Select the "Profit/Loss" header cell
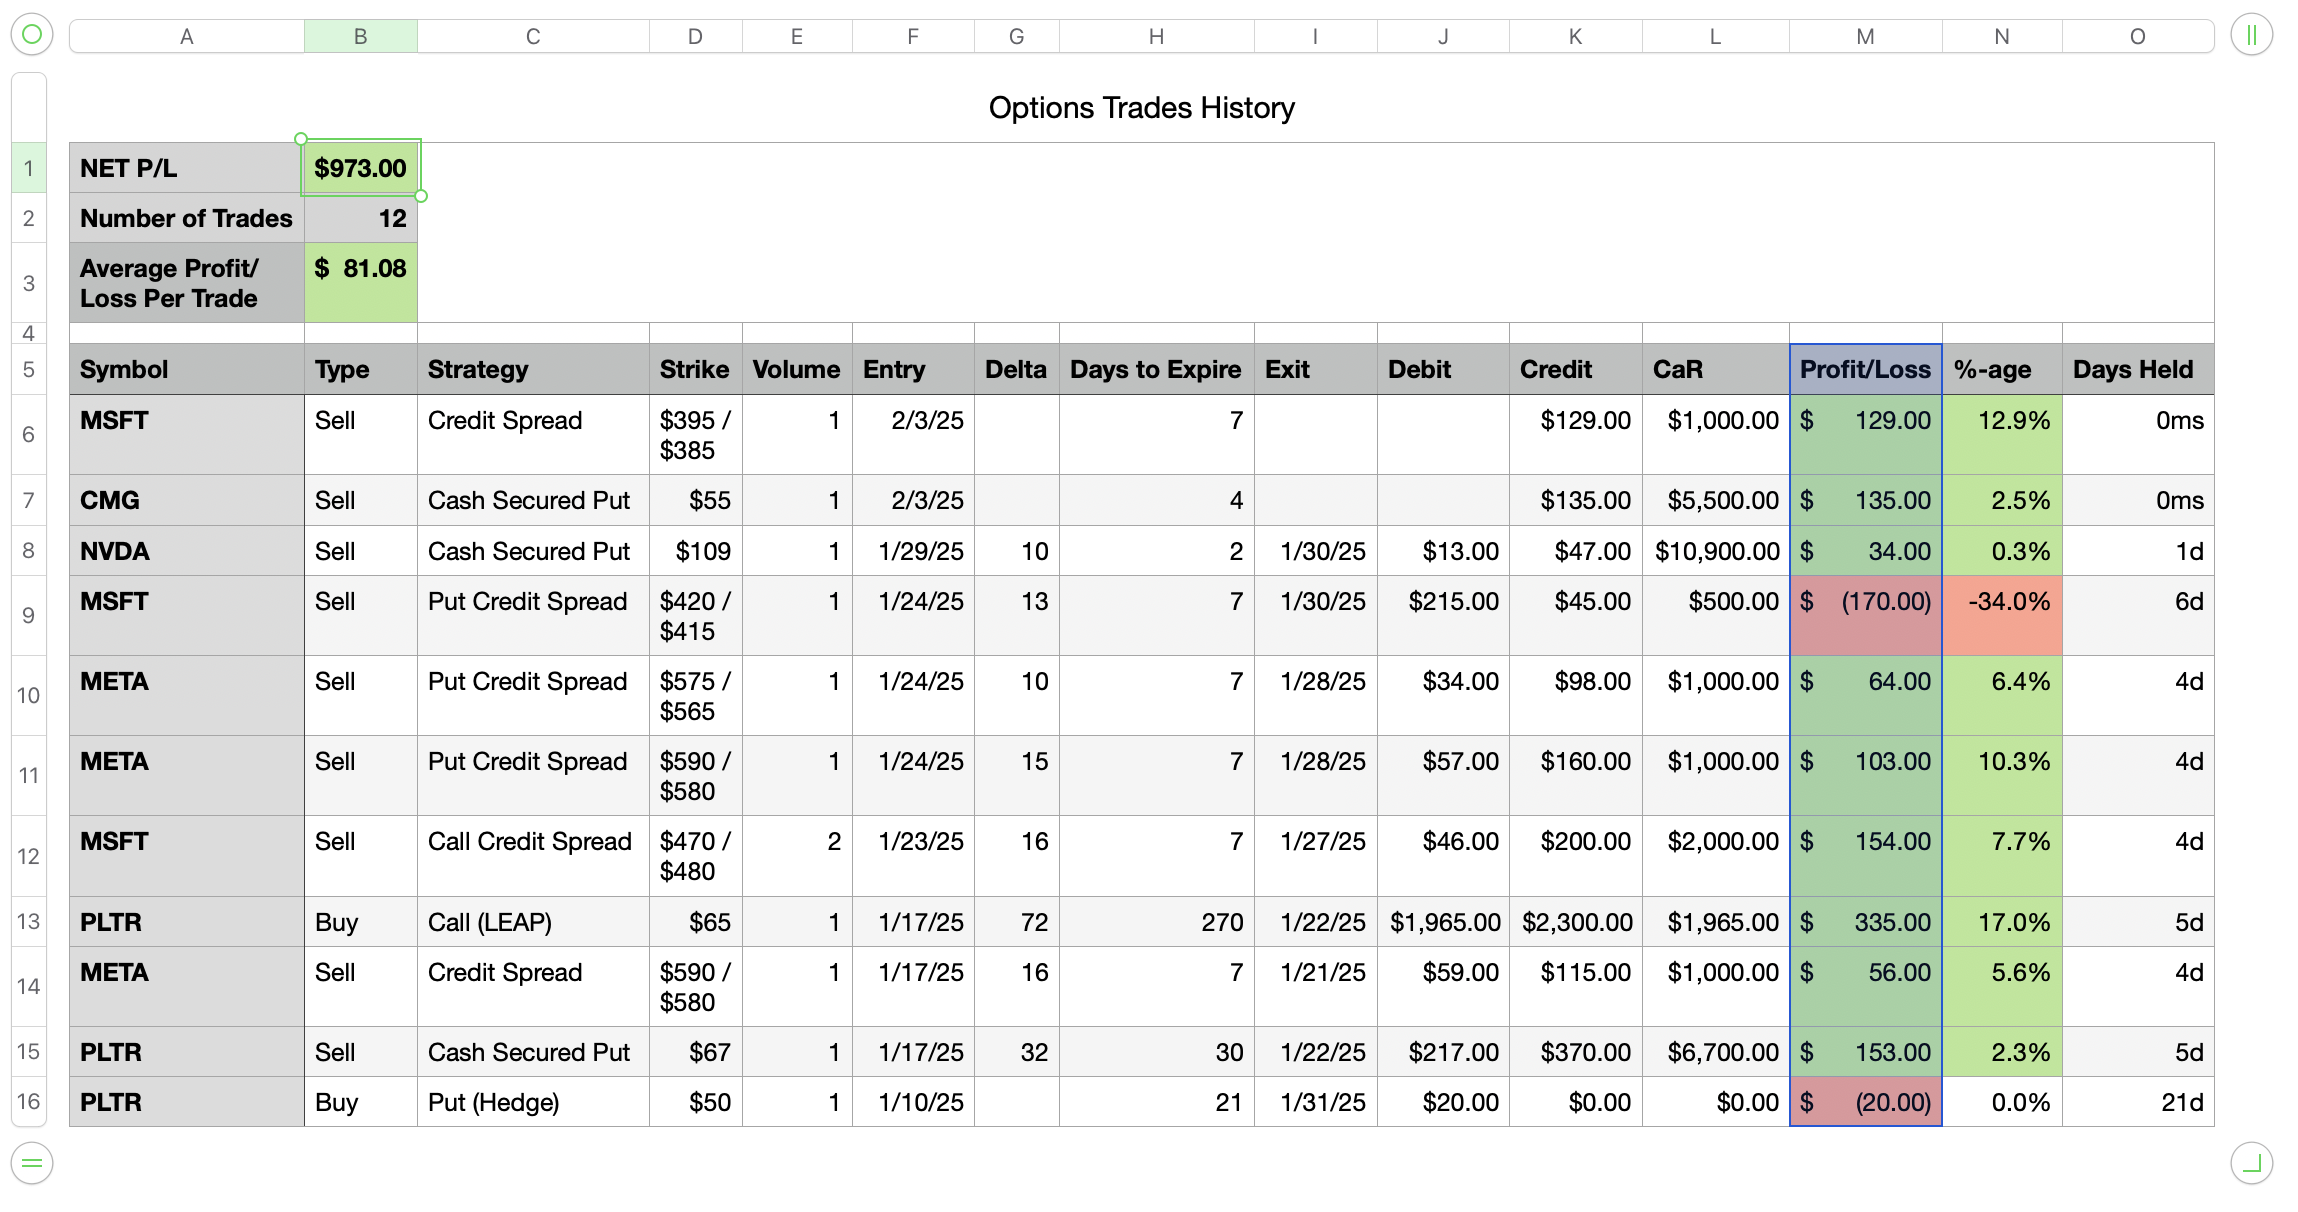 [x=1866, y=369]
